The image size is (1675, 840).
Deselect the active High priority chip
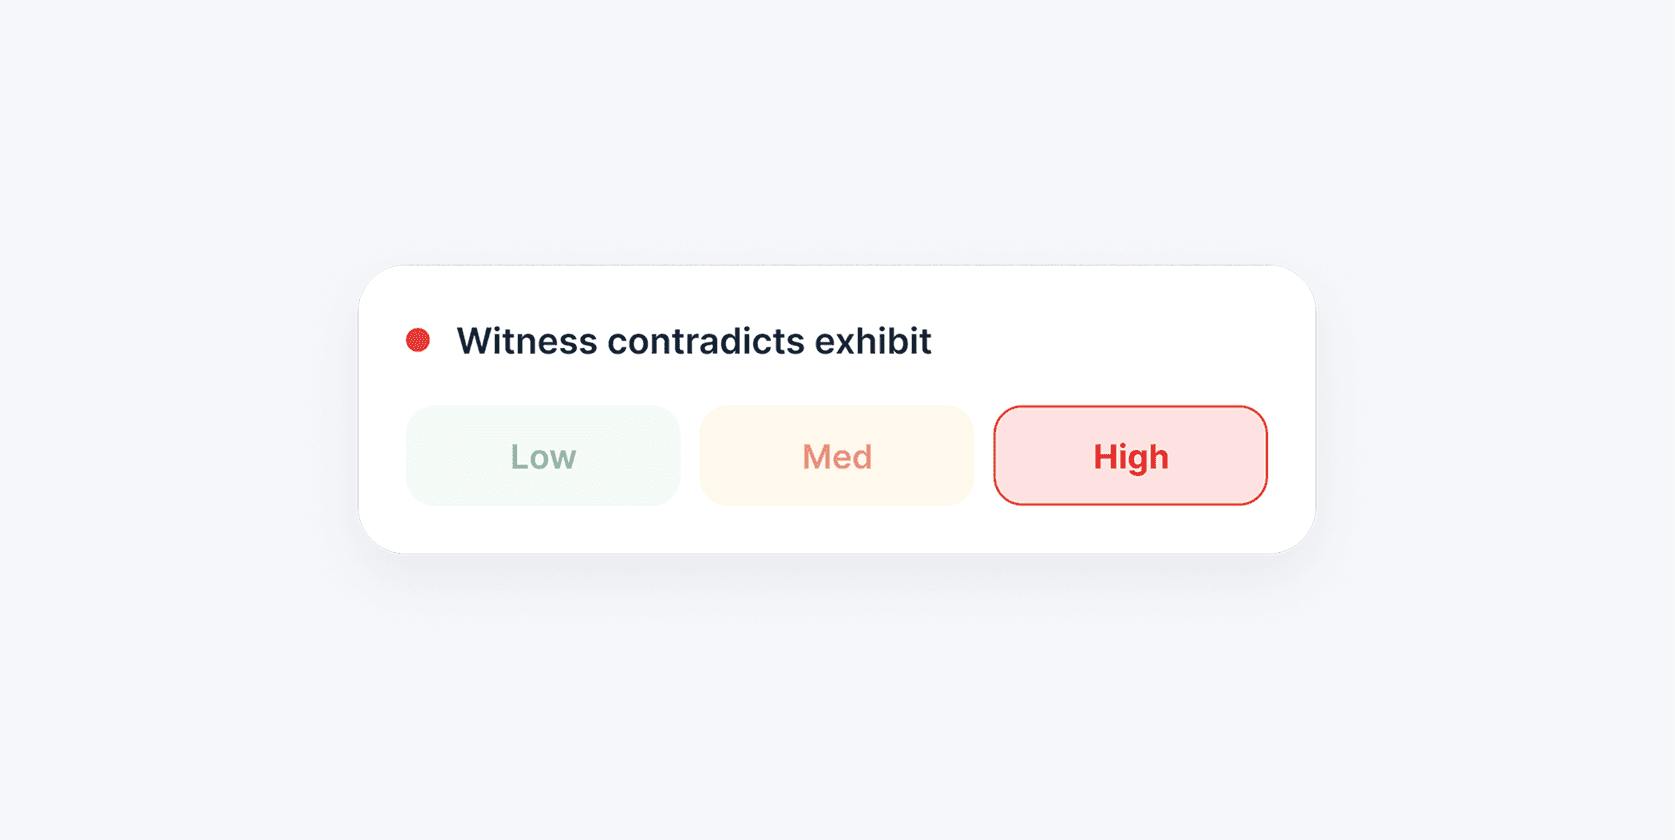1131,456
